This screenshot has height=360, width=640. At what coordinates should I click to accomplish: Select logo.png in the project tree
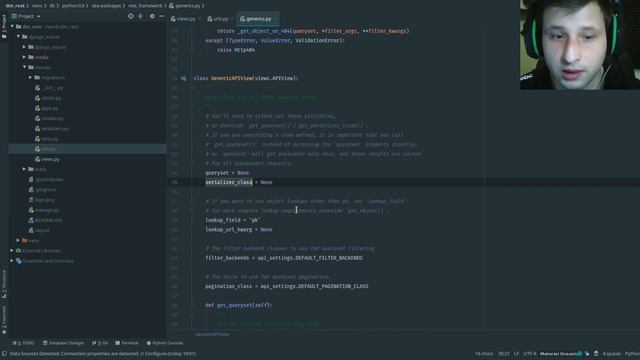42,200
